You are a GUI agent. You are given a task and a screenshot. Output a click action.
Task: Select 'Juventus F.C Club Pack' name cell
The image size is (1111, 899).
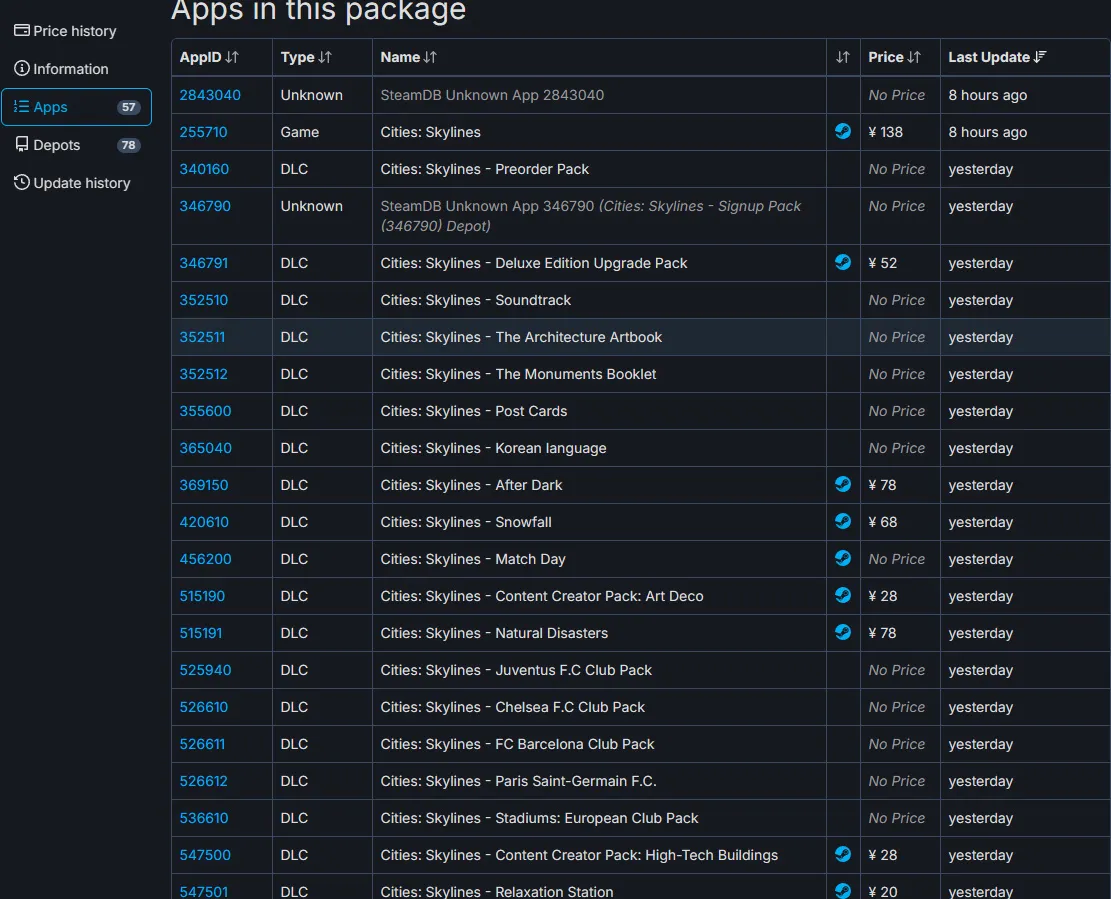[x=599, y=670]
